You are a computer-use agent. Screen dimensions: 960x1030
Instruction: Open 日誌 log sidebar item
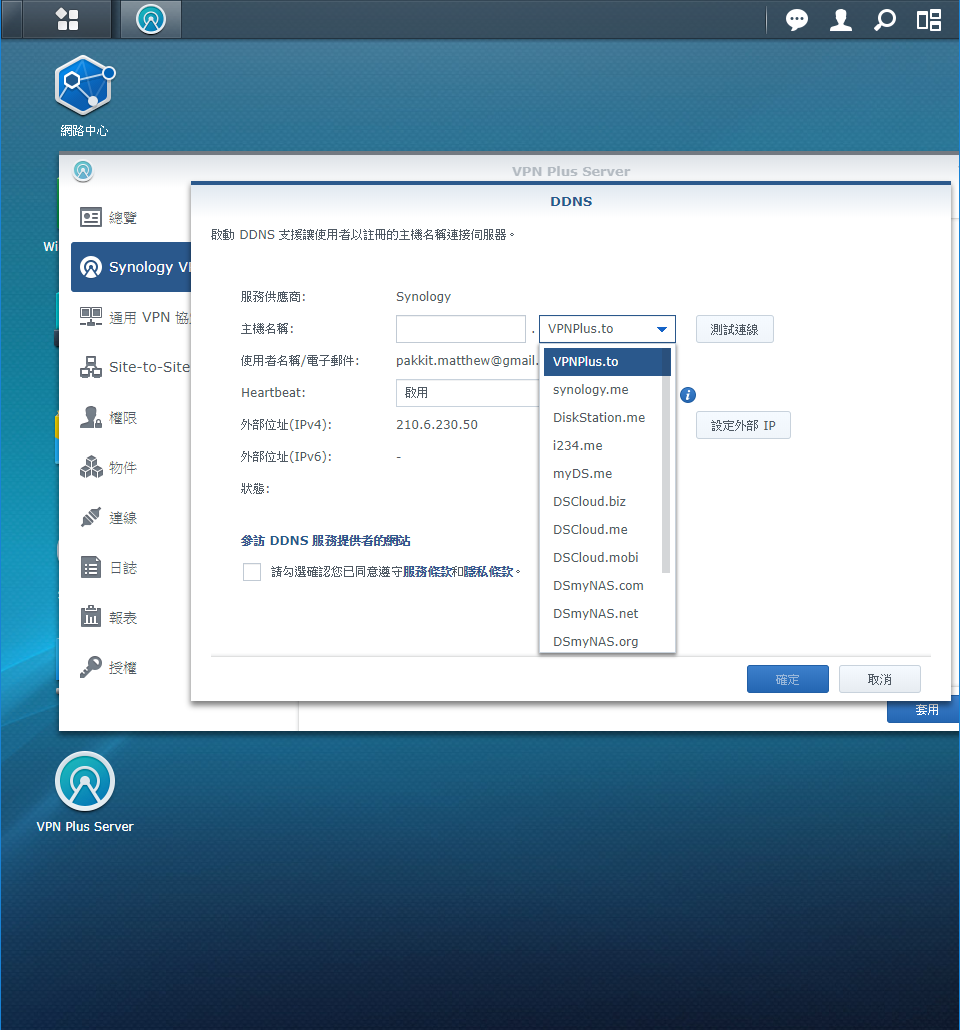click(x=131, y=568)
